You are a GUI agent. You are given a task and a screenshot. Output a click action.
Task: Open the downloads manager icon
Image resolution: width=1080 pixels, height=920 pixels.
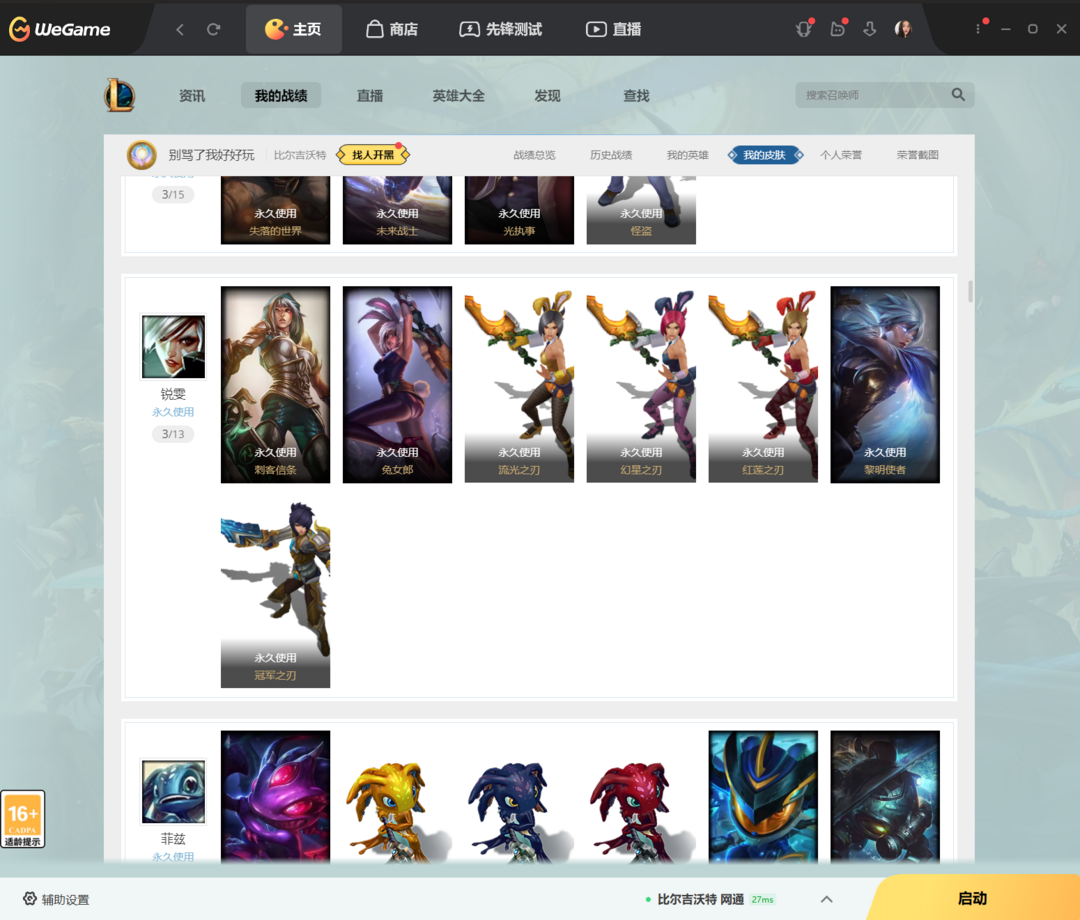[870, 29]
